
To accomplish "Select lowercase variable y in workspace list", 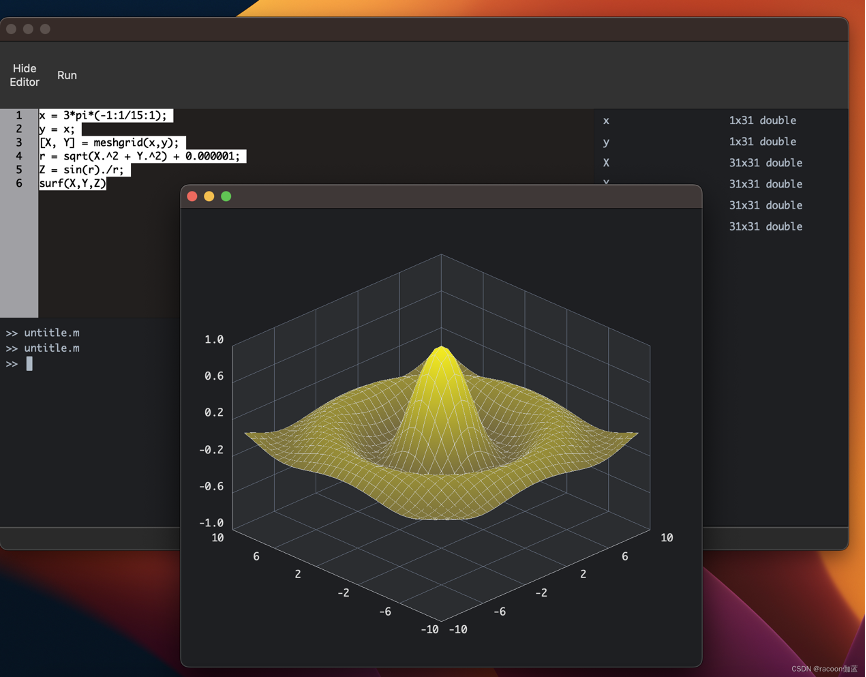I will [x=606, y=142].
